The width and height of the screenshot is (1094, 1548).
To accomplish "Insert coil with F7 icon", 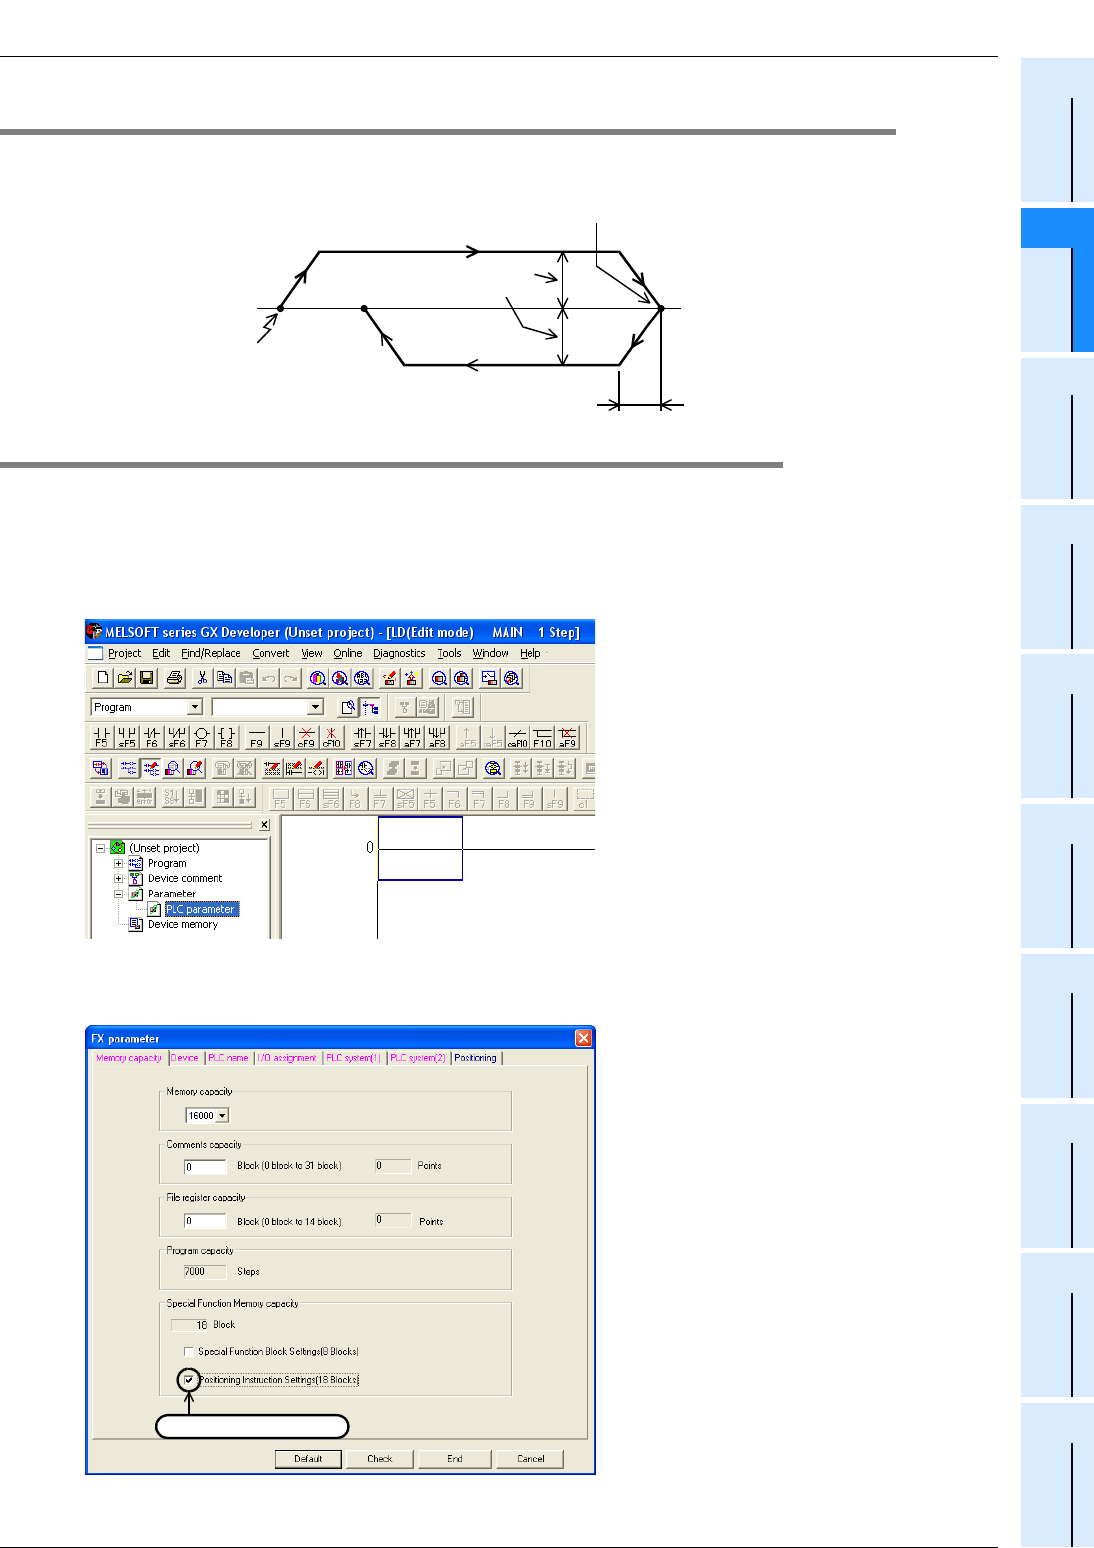I will (202, 737).
